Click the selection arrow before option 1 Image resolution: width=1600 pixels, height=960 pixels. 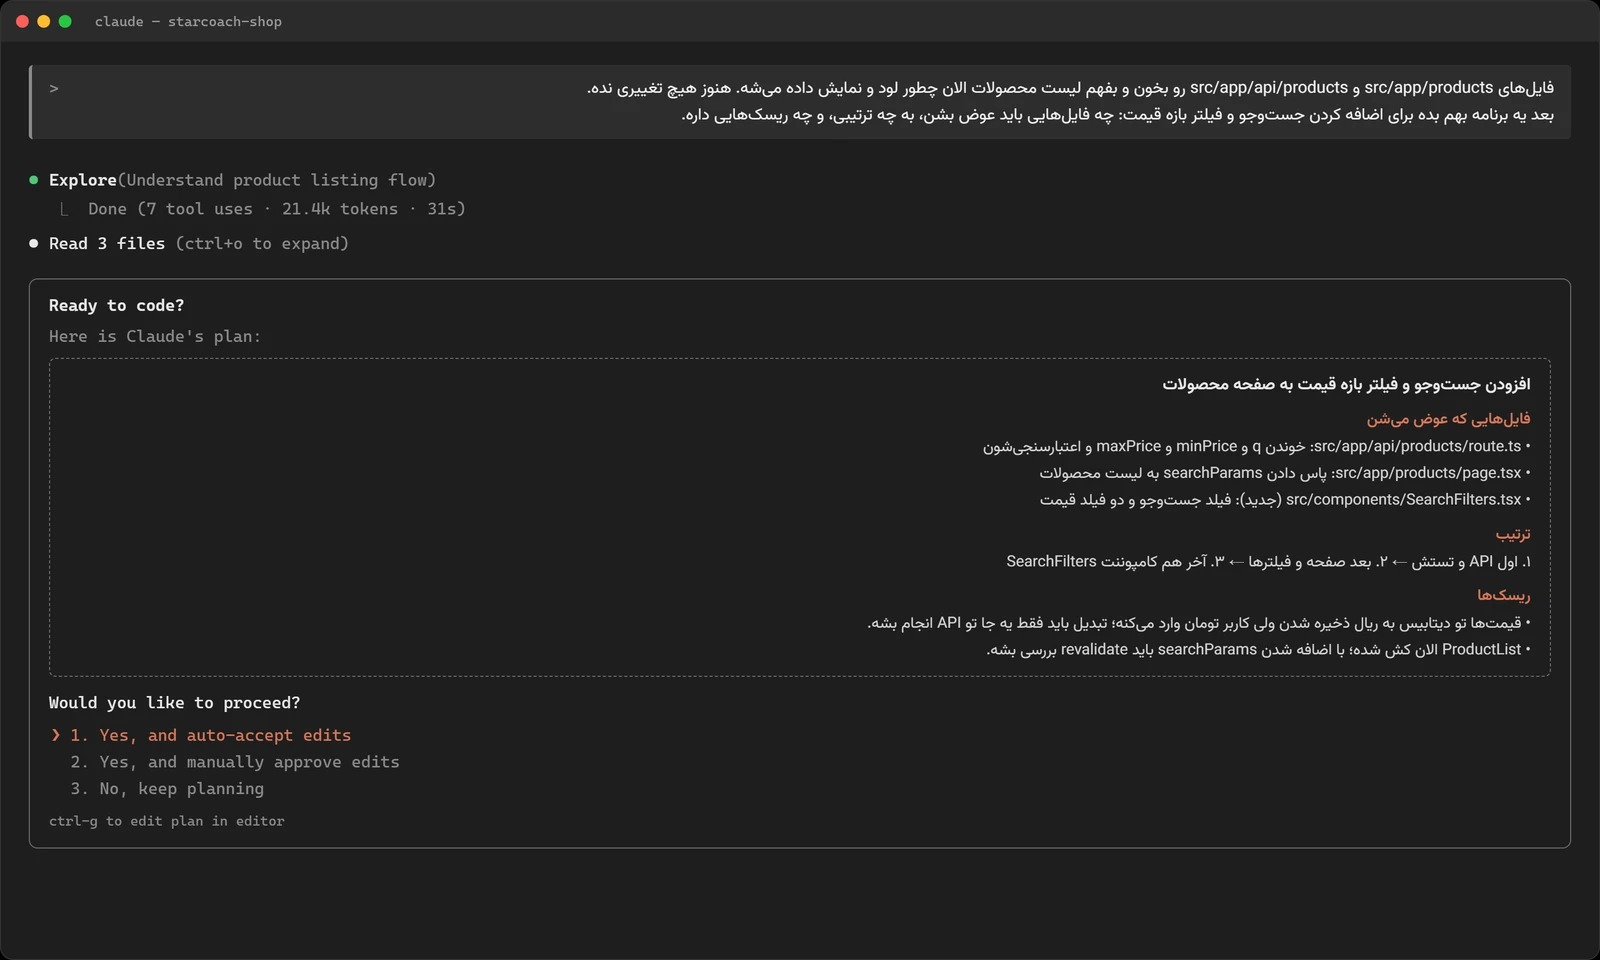[x=55, y=735]
